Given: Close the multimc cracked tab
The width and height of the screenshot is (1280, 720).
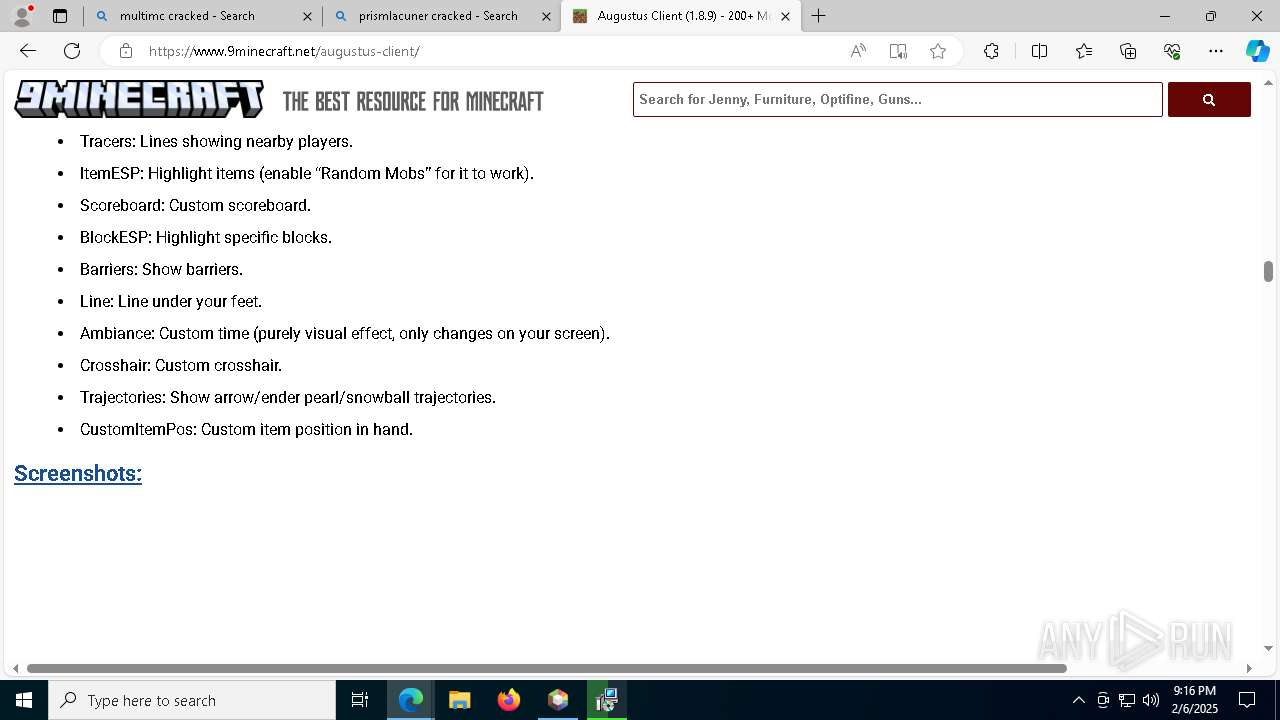Looking at the screenshot, I should [307, 16].
